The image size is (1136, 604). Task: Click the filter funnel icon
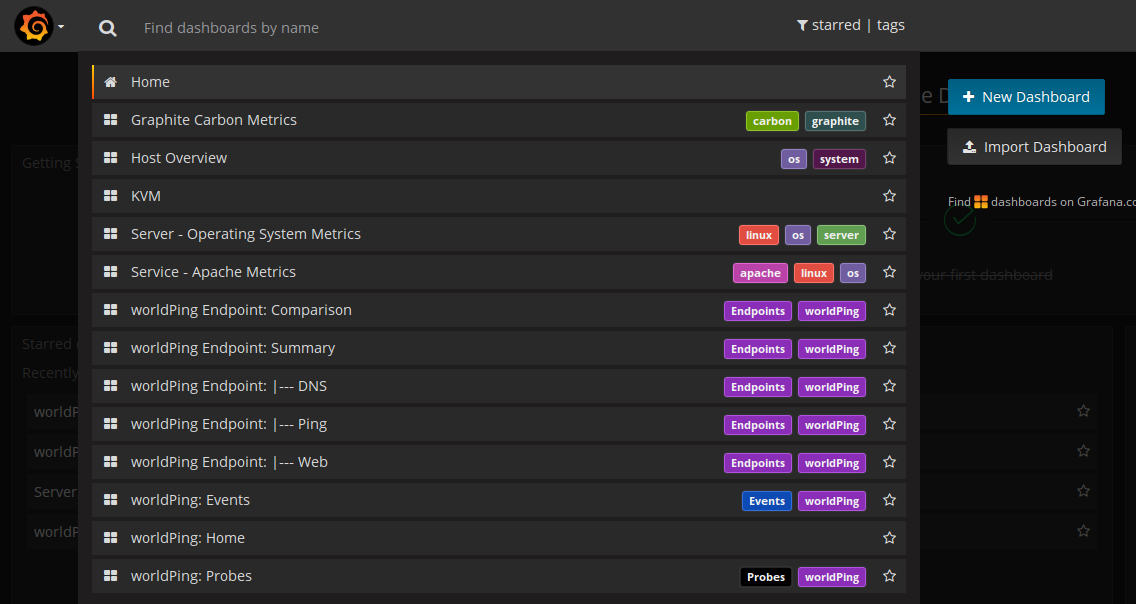[802, 25]
